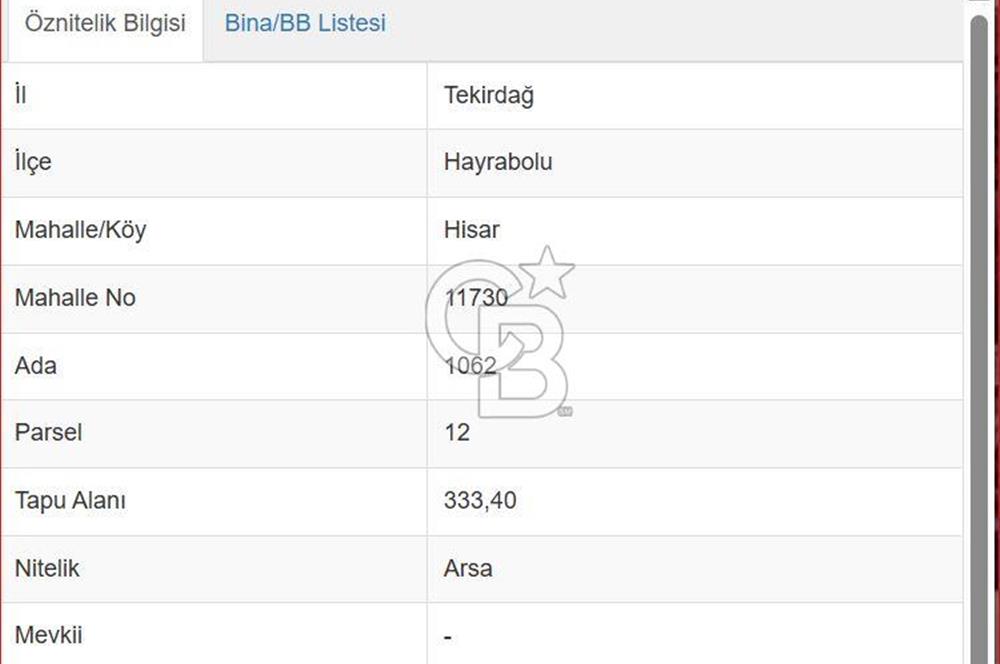Select the İlçe row label
Image resolution: width=1000 pixels, height=664 pixels.
(x=33, y=162)
